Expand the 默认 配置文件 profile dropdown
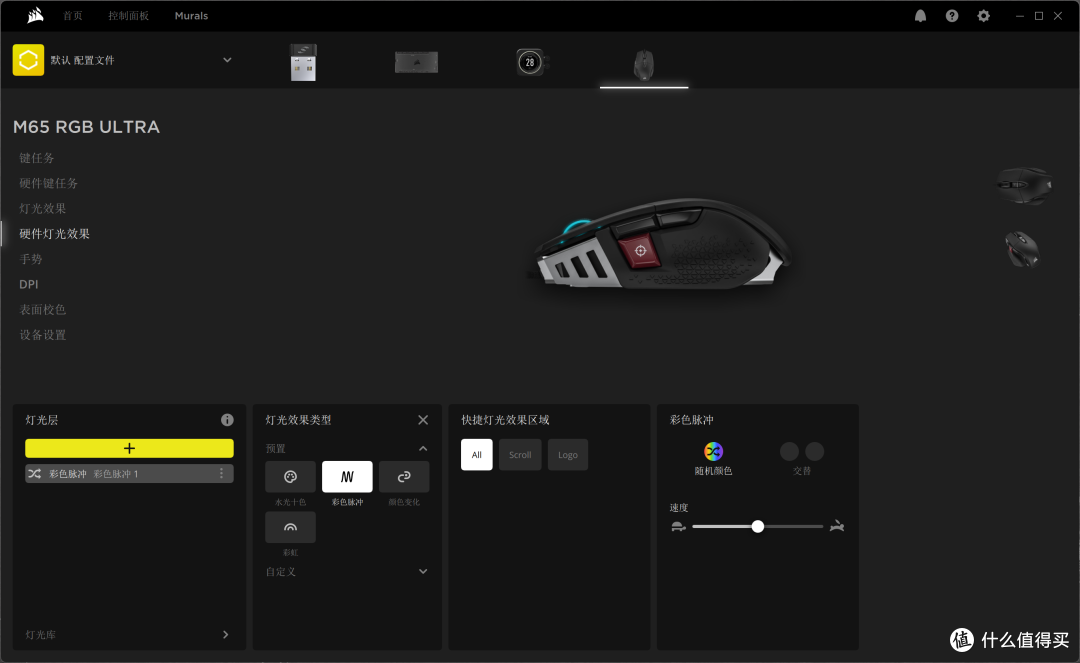 tap(227, 60)
